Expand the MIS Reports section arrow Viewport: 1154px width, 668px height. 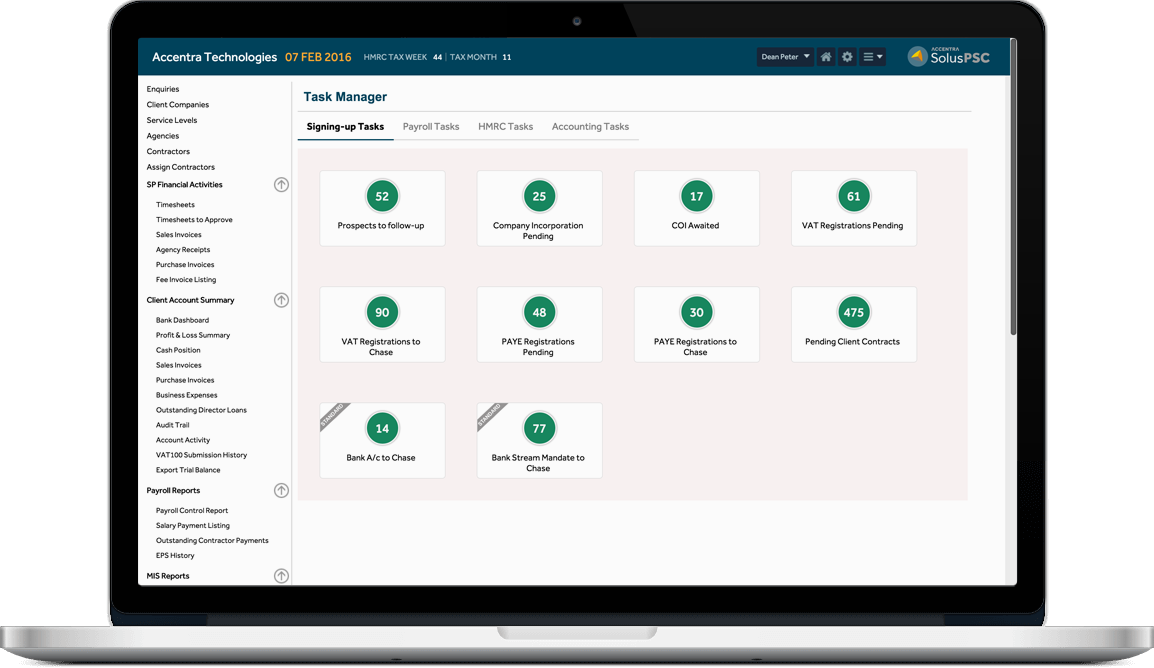[281, 576]
